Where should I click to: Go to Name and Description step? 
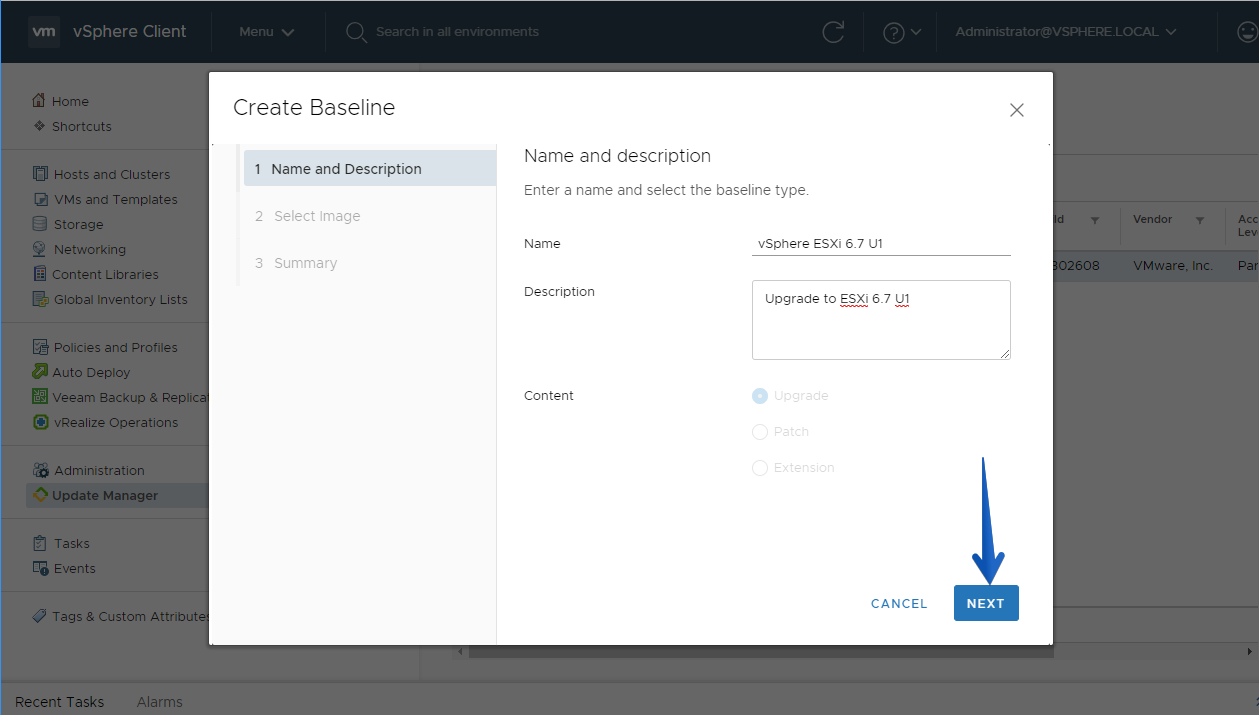pos(369,169)
